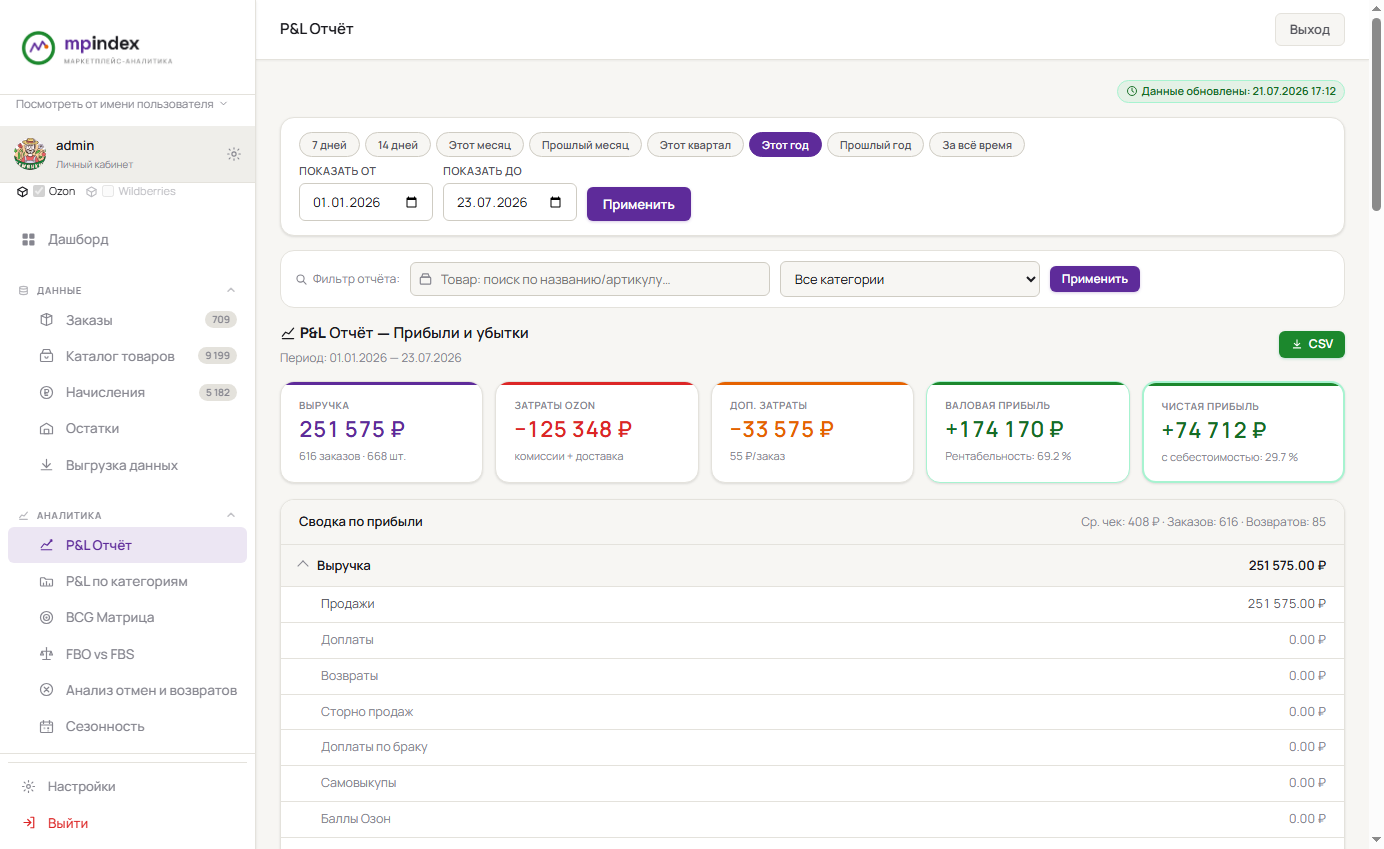Viewport: 1384px width, 849px height.
Task: Click the P&L по категориям icon
Action: coord(46,581)
